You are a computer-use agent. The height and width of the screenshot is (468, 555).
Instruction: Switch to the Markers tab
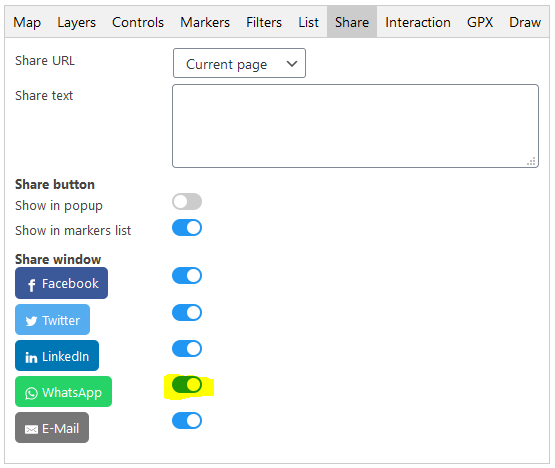click(x=205, y=22)
